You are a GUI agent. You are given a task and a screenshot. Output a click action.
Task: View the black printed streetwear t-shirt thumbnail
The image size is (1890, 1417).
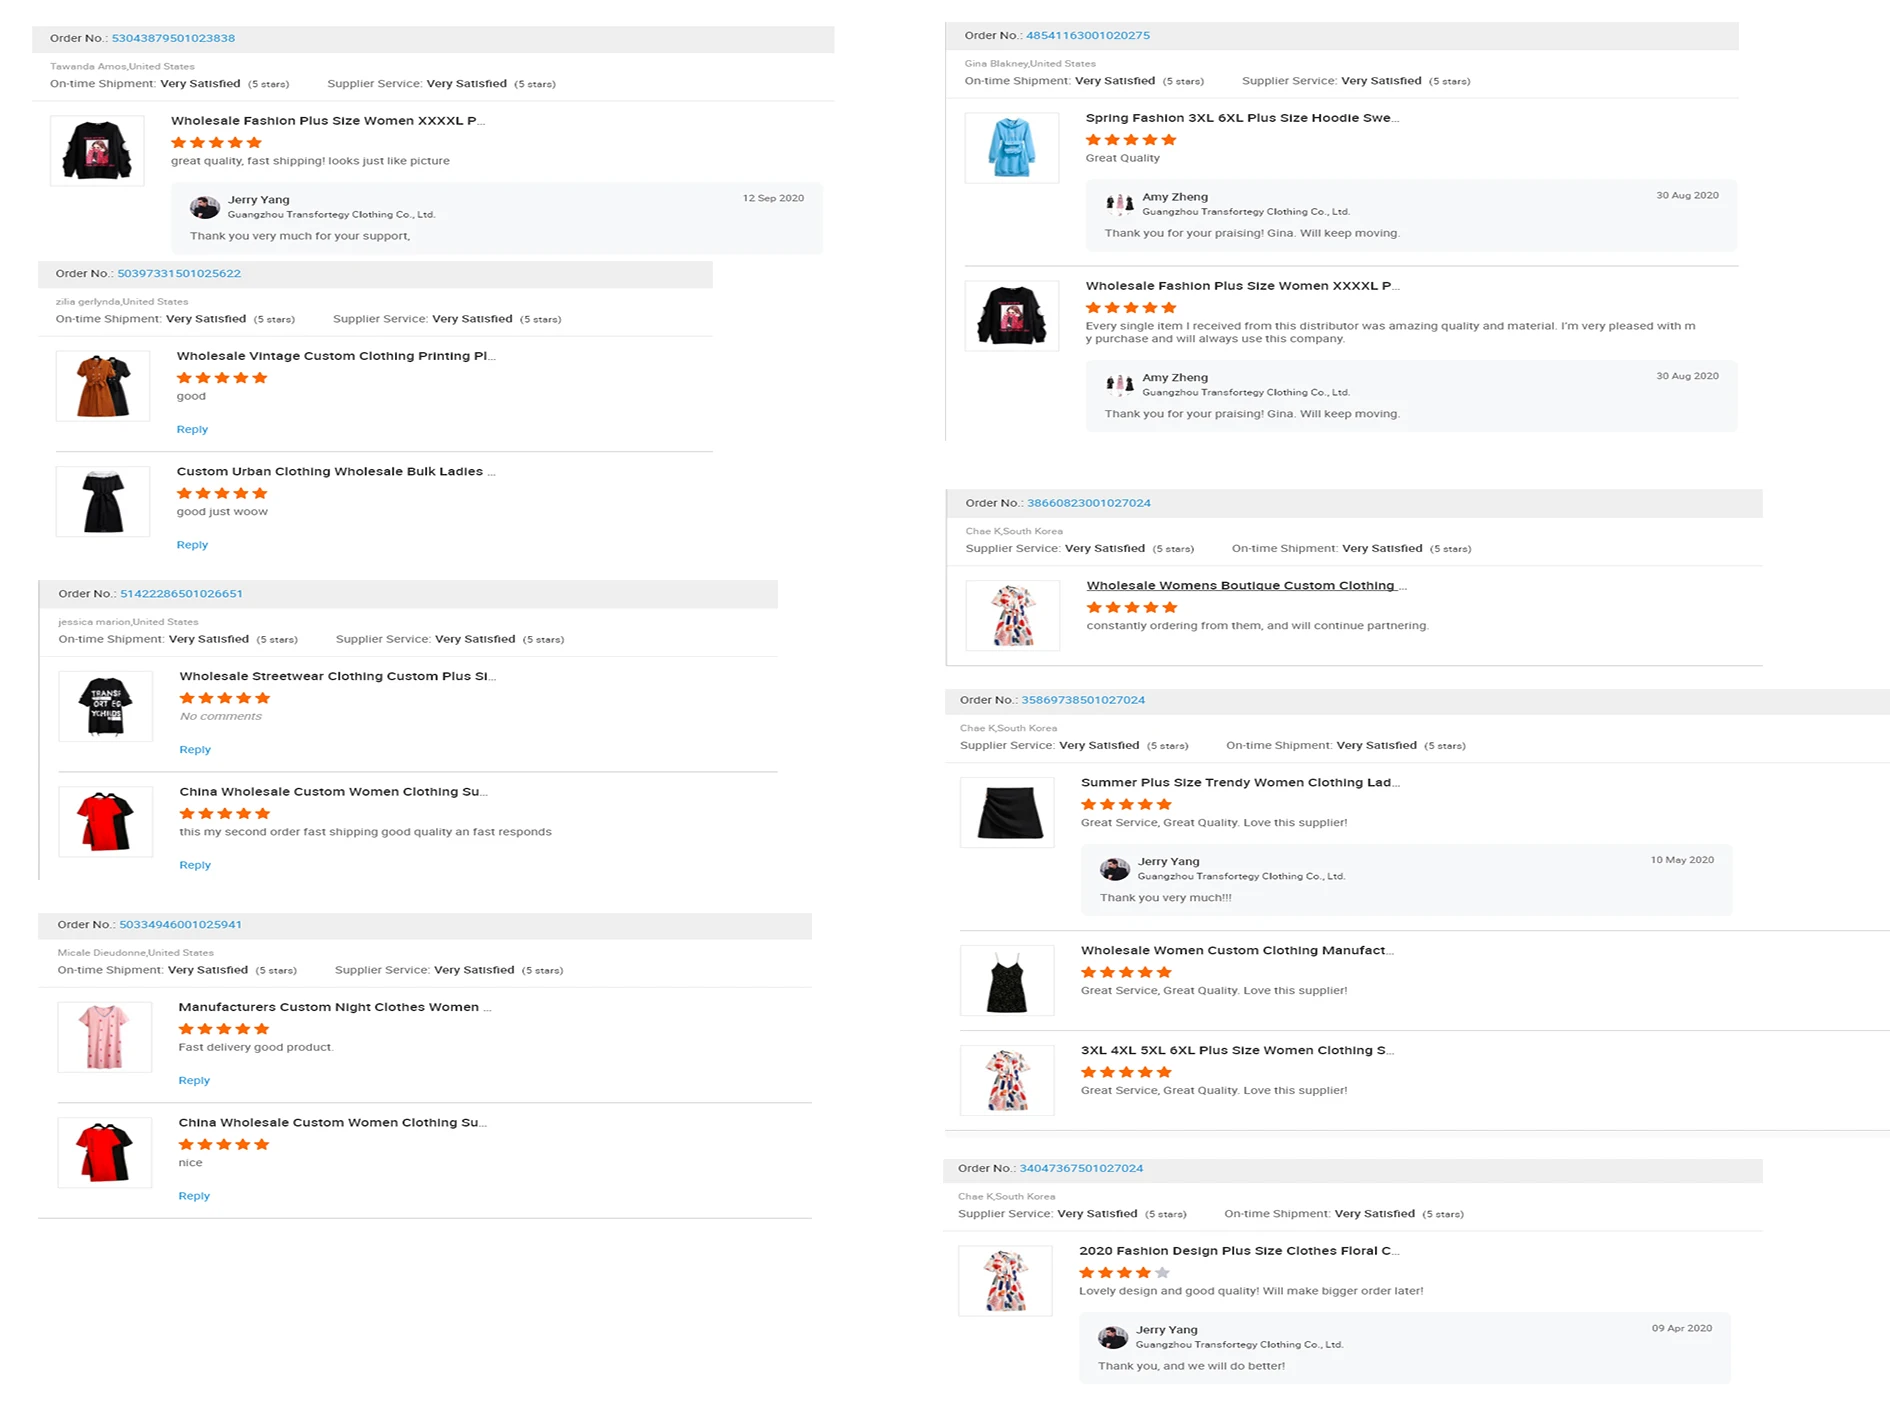click(106, 706)
